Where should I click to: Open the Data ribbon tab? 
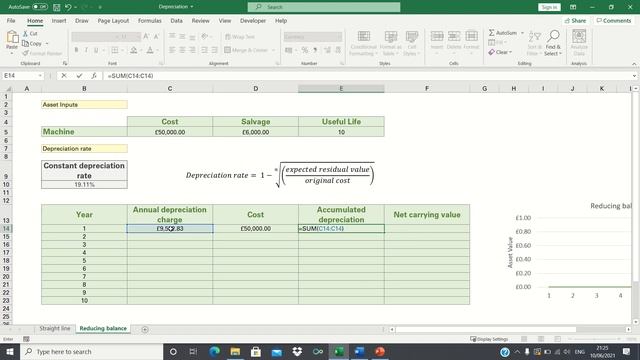click(x=176, y=20)
